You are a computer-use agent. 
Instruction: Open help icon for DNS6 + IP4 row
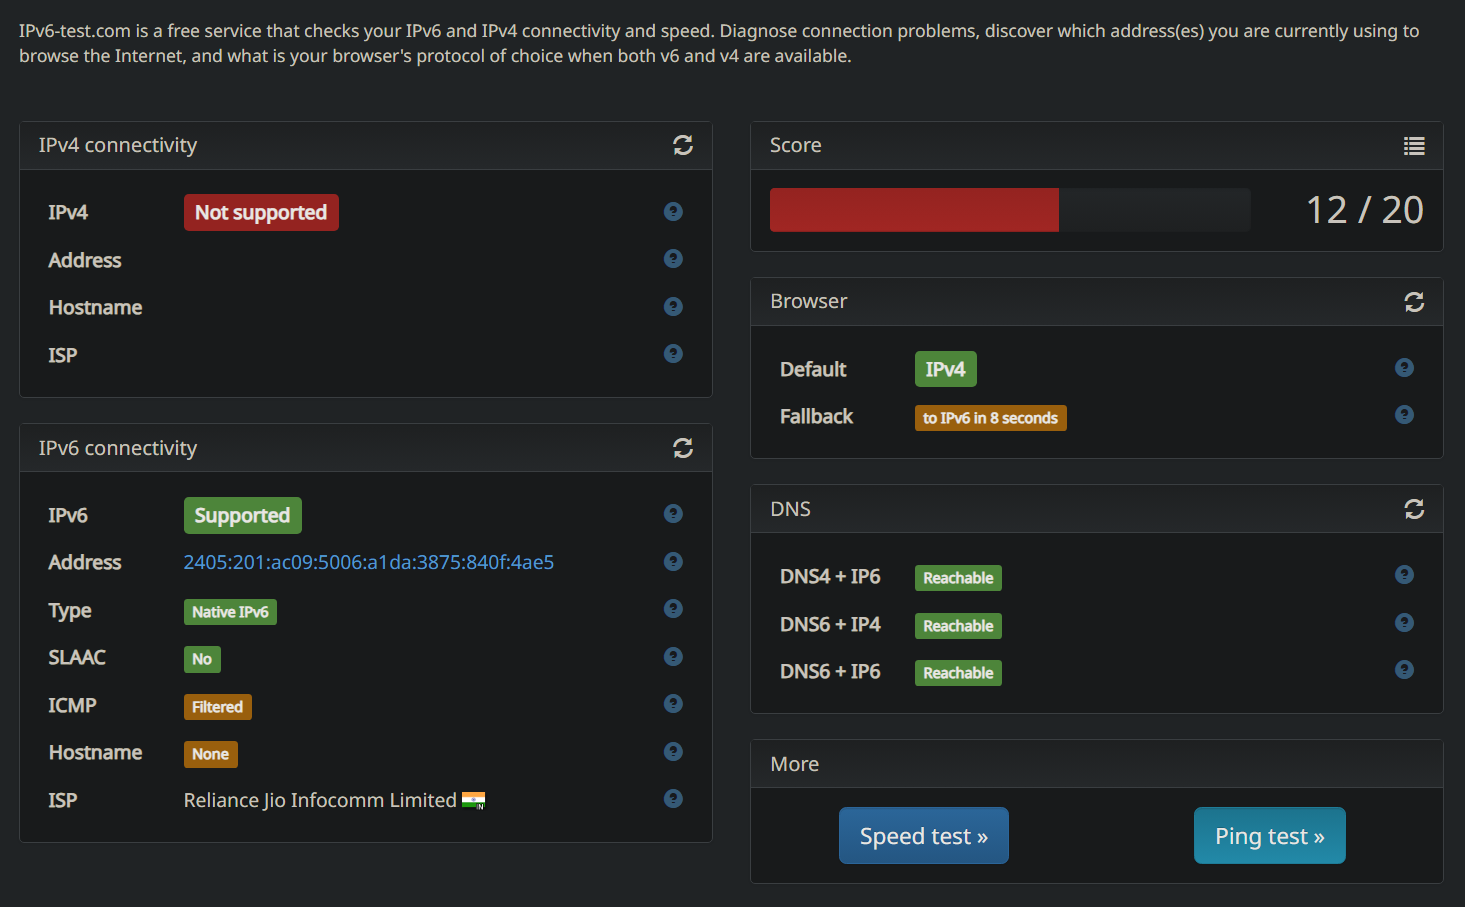point(1404,622)
